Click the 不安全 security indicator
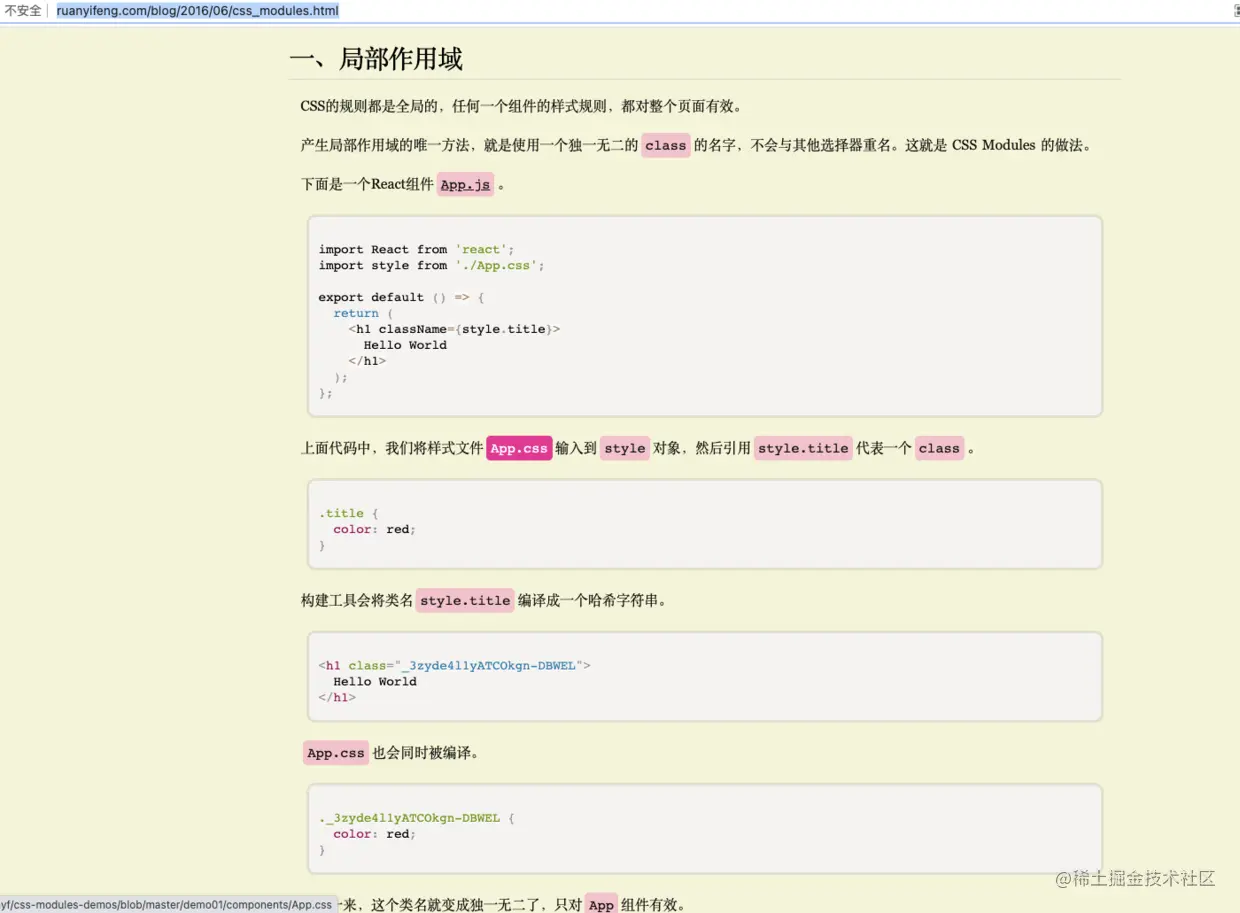 (x=23, y=11)
